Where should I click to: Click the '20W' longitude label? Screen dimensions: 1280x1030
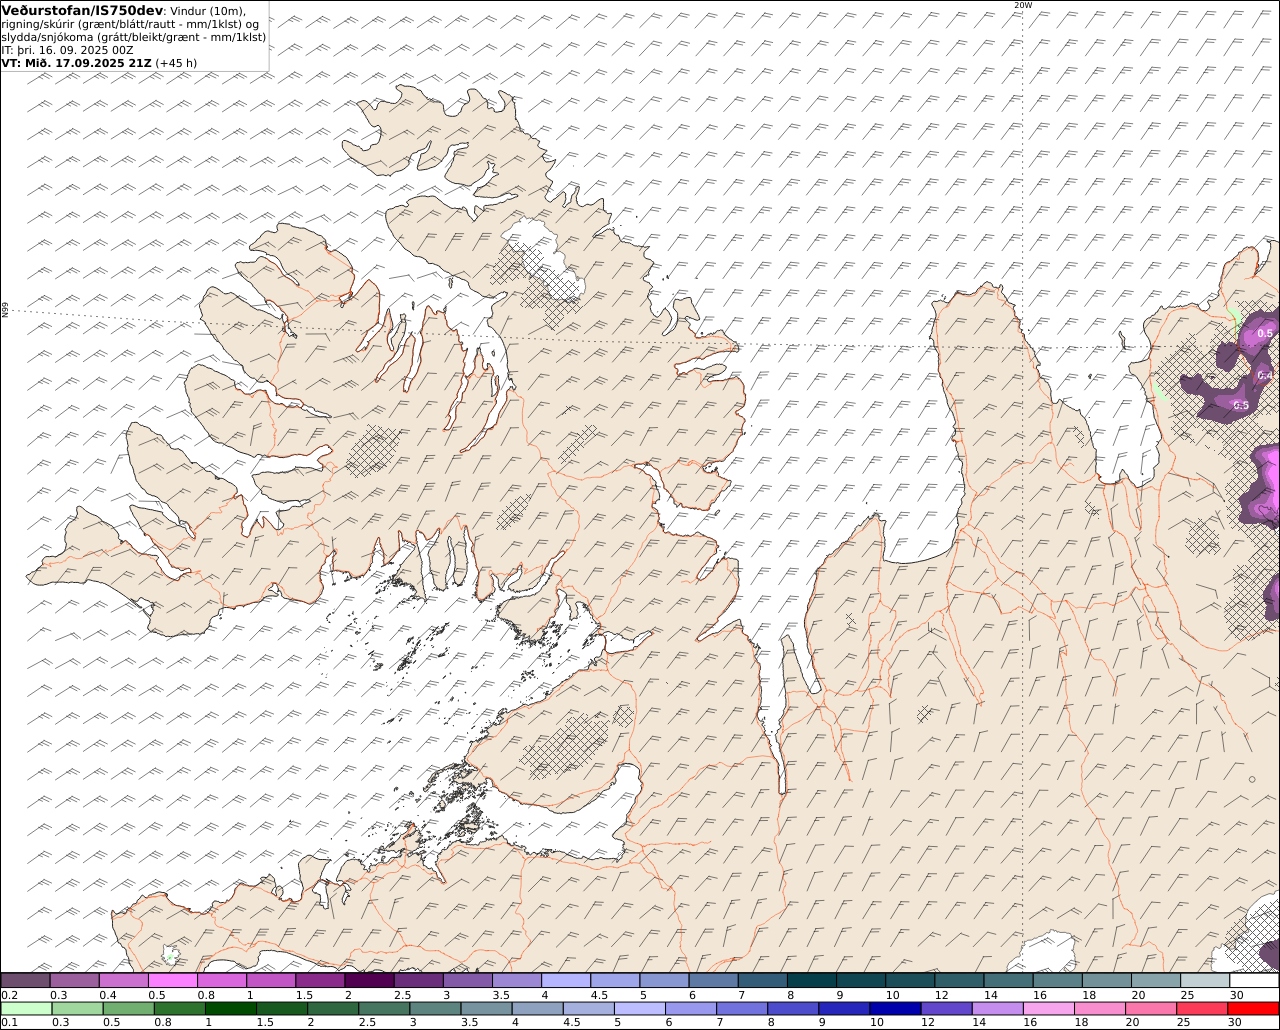click(1022, 5)
